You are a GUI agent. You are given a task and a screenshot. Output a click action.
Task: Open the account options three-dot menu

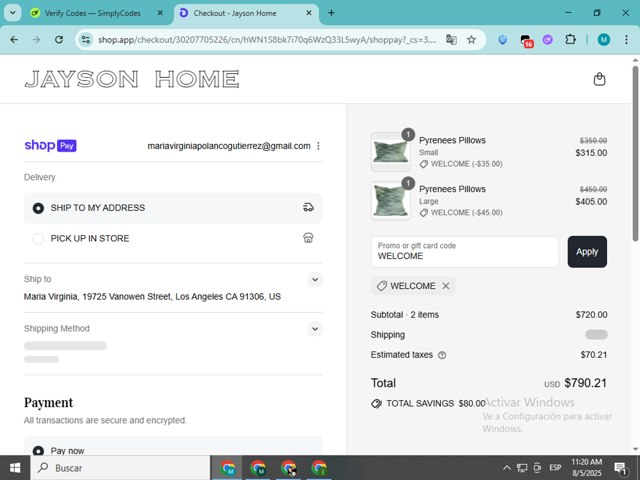point(318,146)
